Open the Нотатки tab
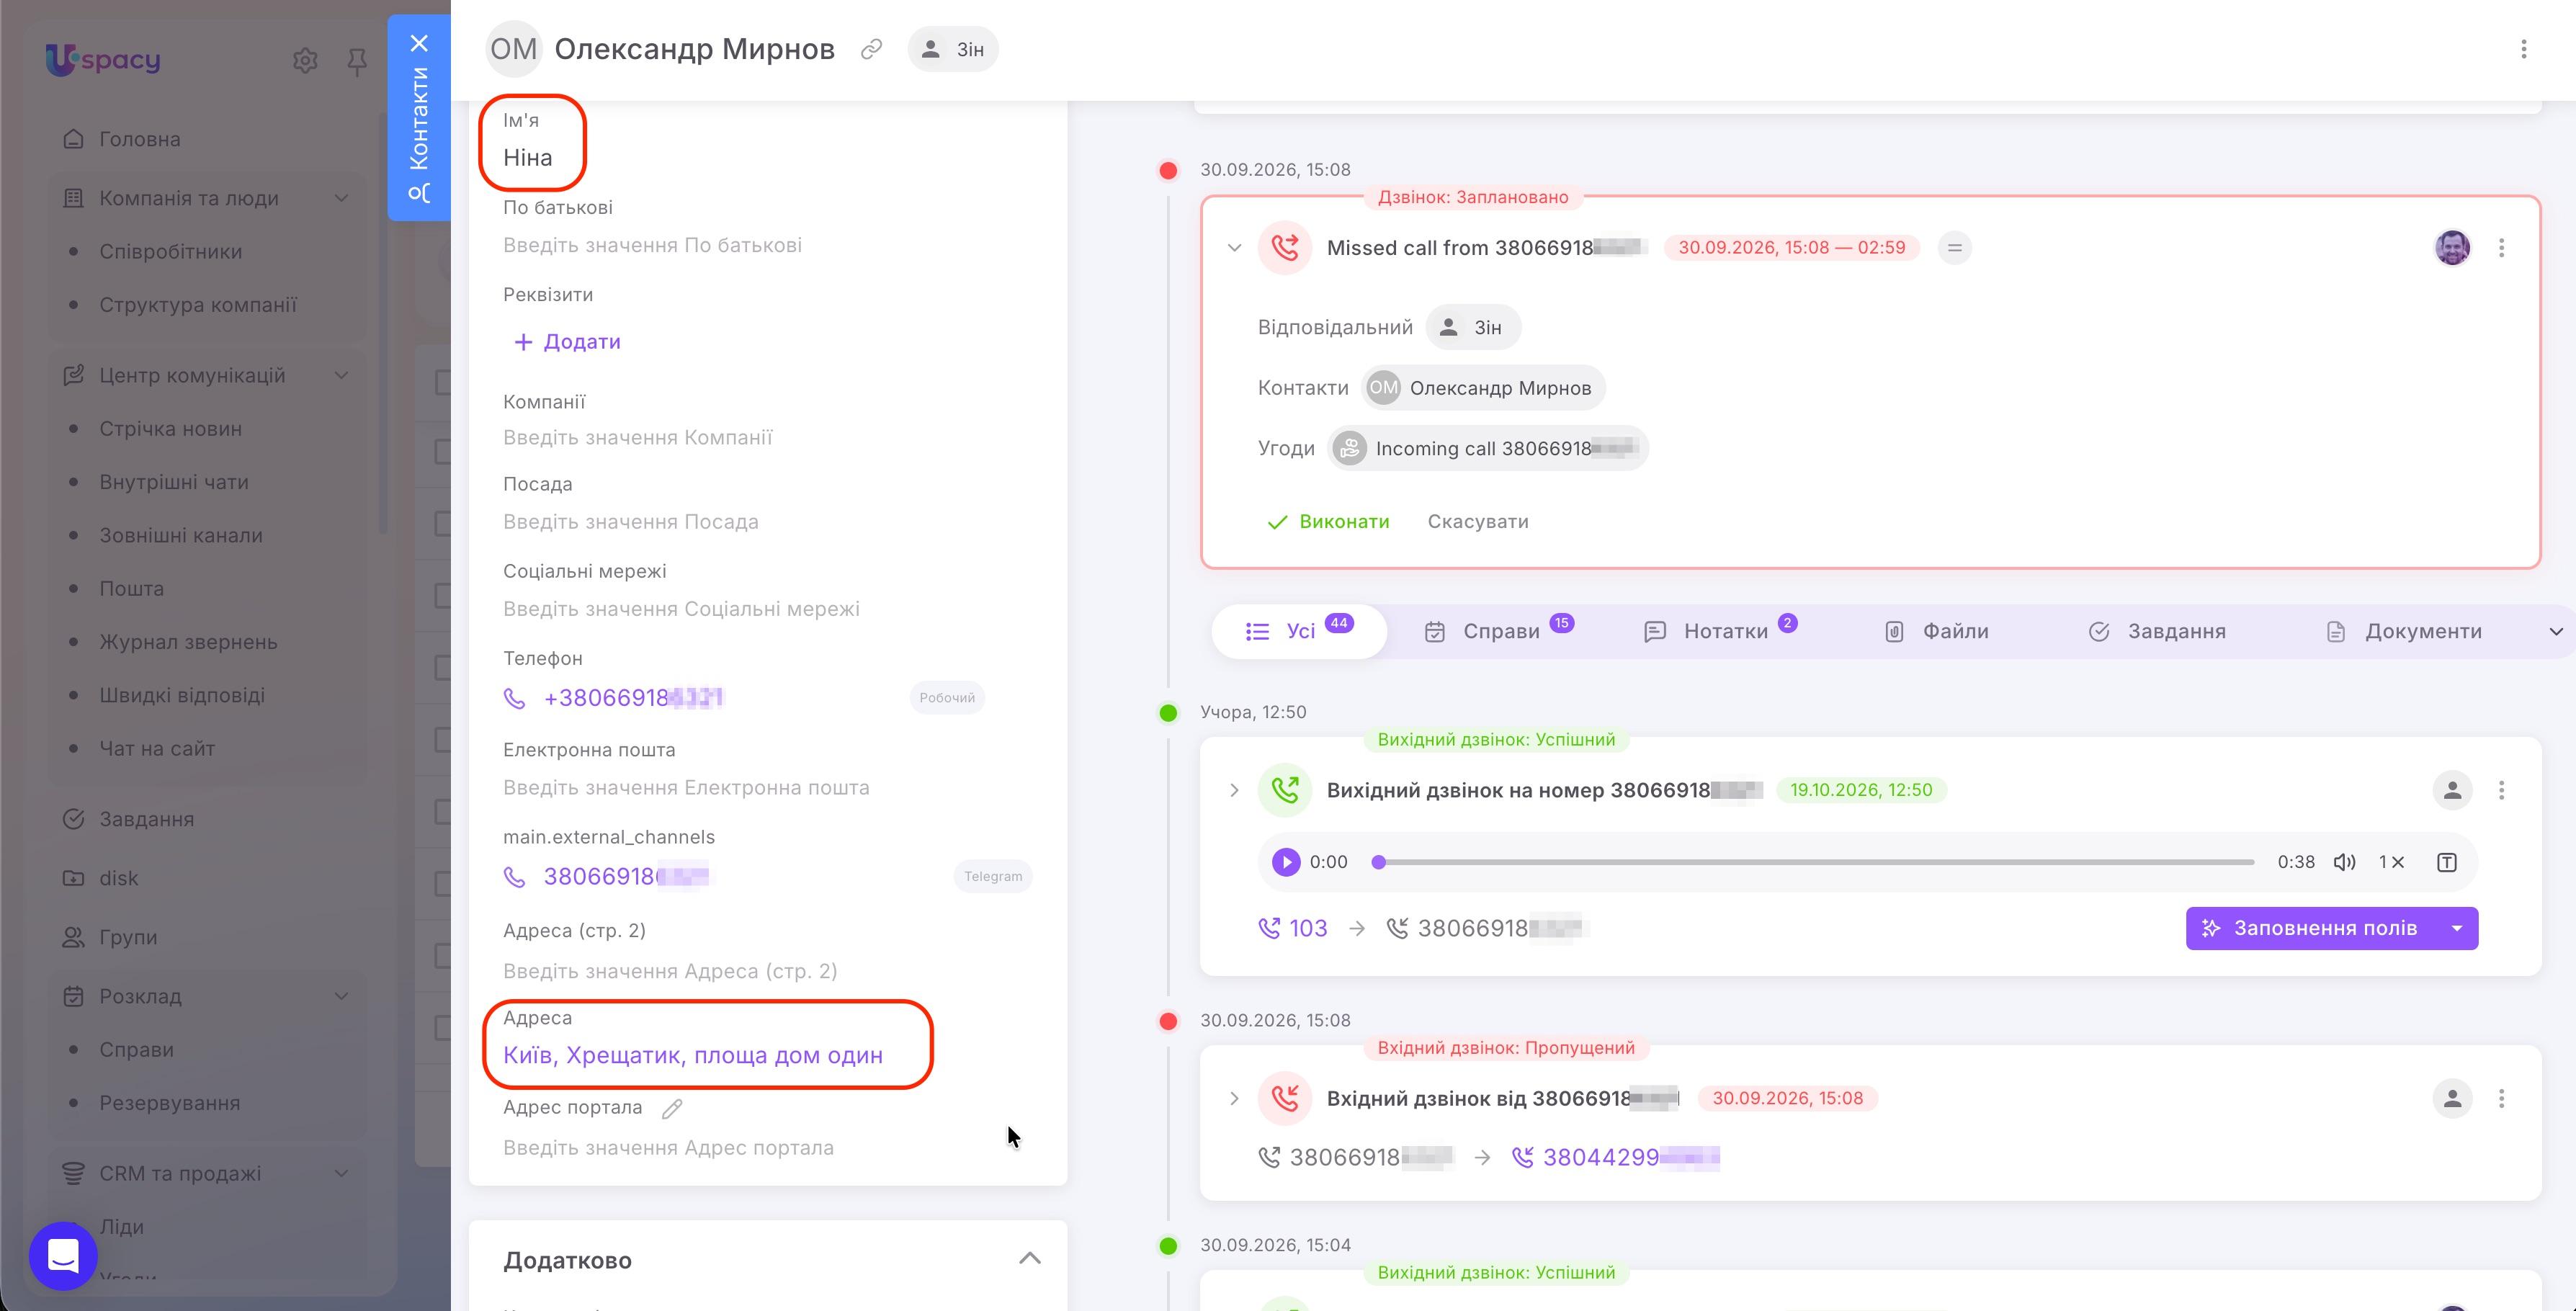The height and width of the screenshot is (1311, 2576). (1720, 631)
